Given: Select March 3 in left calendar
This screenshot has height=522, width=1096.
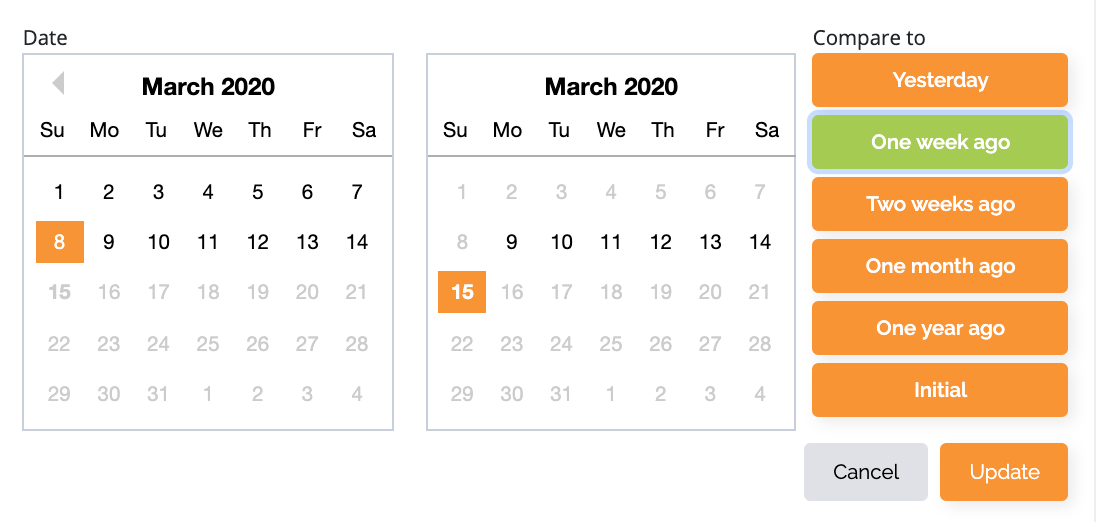Looking at the screenshot, I should pyautogui.click(x=159, y=192).
